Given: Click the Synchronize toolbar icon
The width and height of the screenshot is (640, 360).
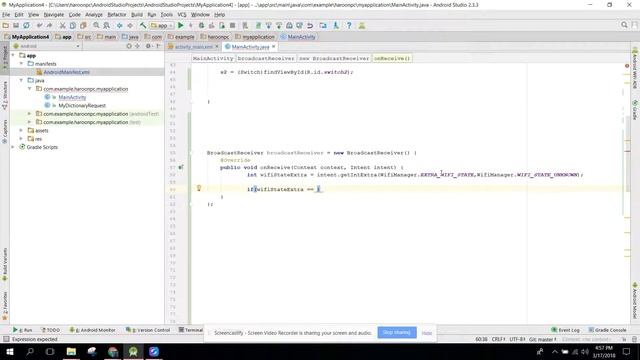Looking at the screenshot, I should 26,25.
